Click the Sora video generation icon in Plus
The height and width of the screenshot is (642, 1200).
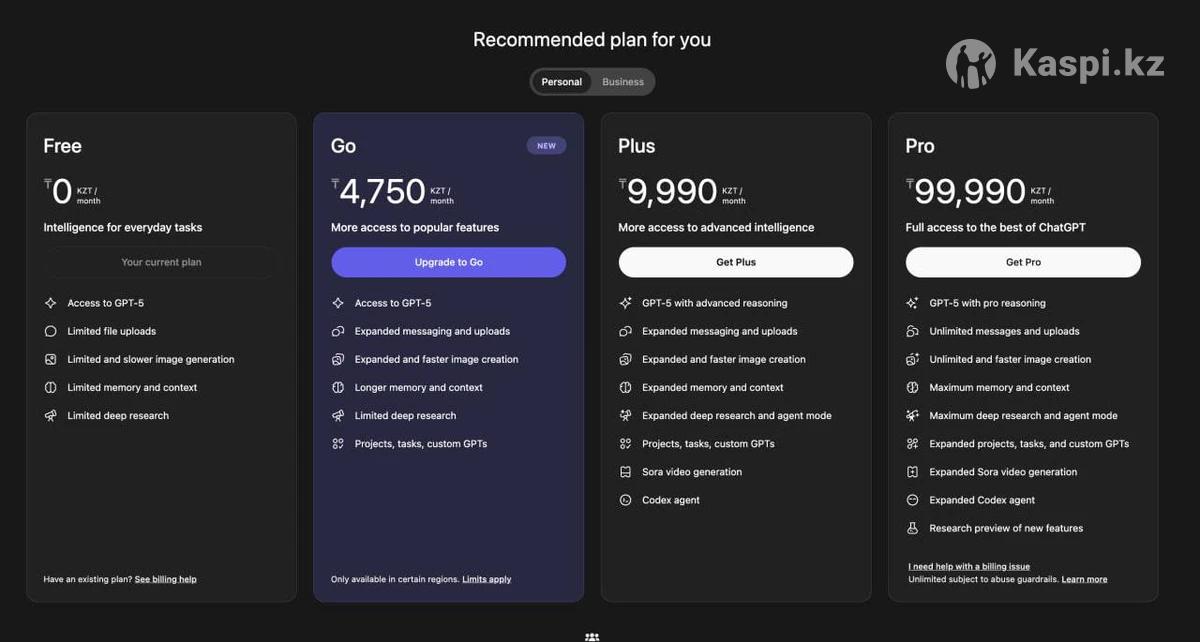pyautogui.click(x=625, y=472)
